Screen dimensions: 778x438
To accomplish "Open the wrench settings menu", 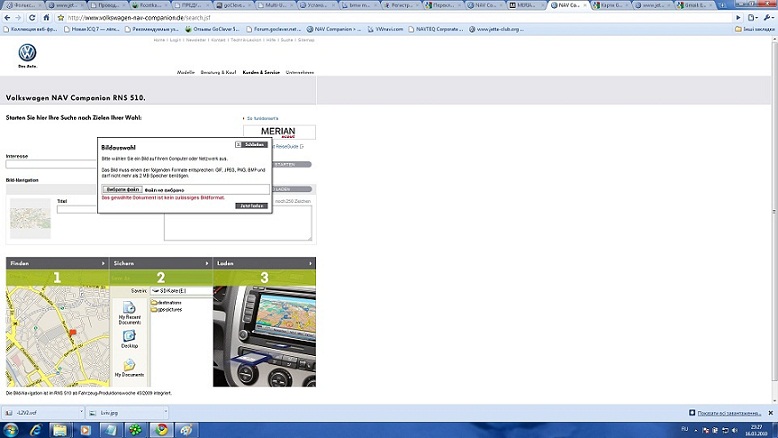I will [768, 17].
